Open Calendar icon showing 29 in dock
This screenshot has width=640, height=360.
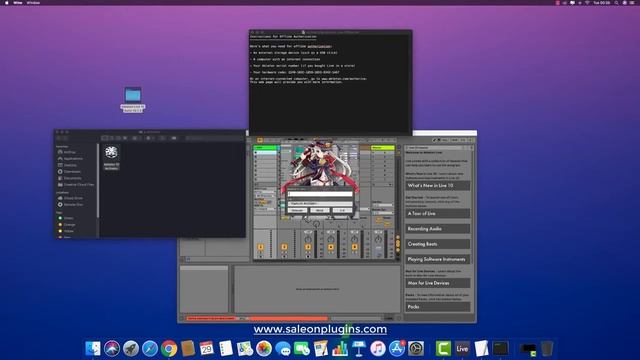click(207, 349)
